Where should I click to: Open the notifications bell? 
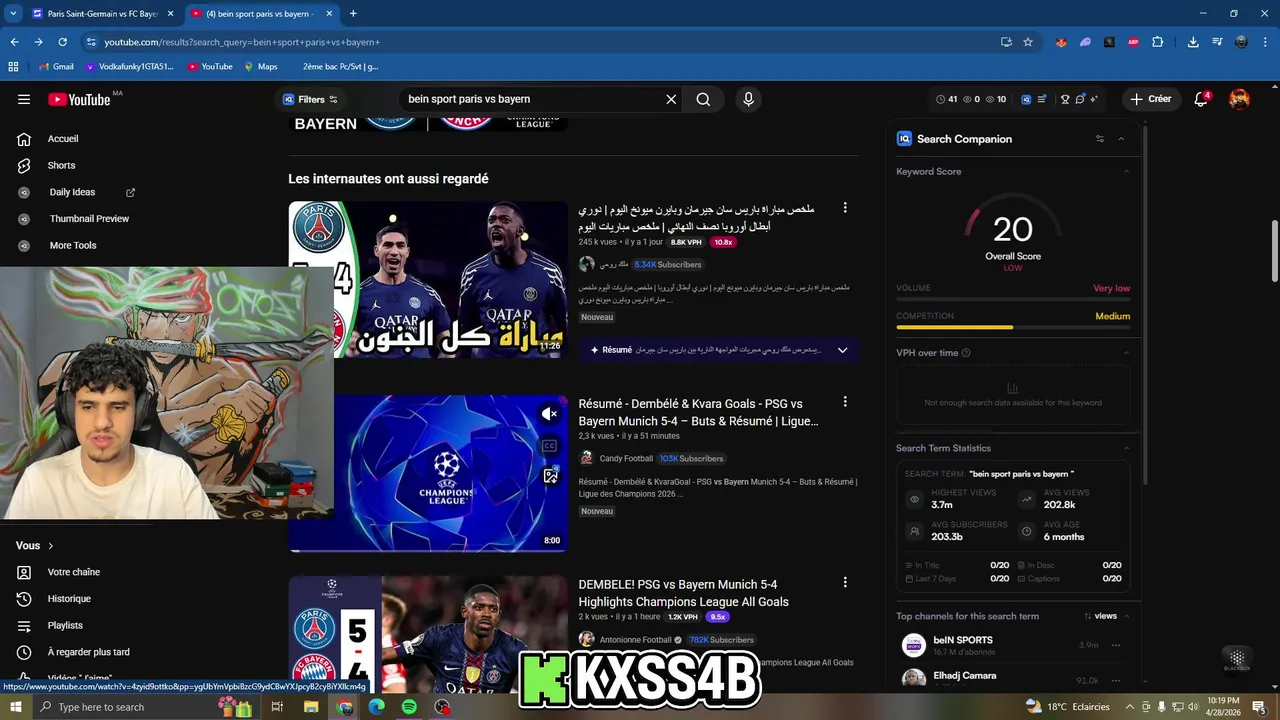click(1202, 99)
